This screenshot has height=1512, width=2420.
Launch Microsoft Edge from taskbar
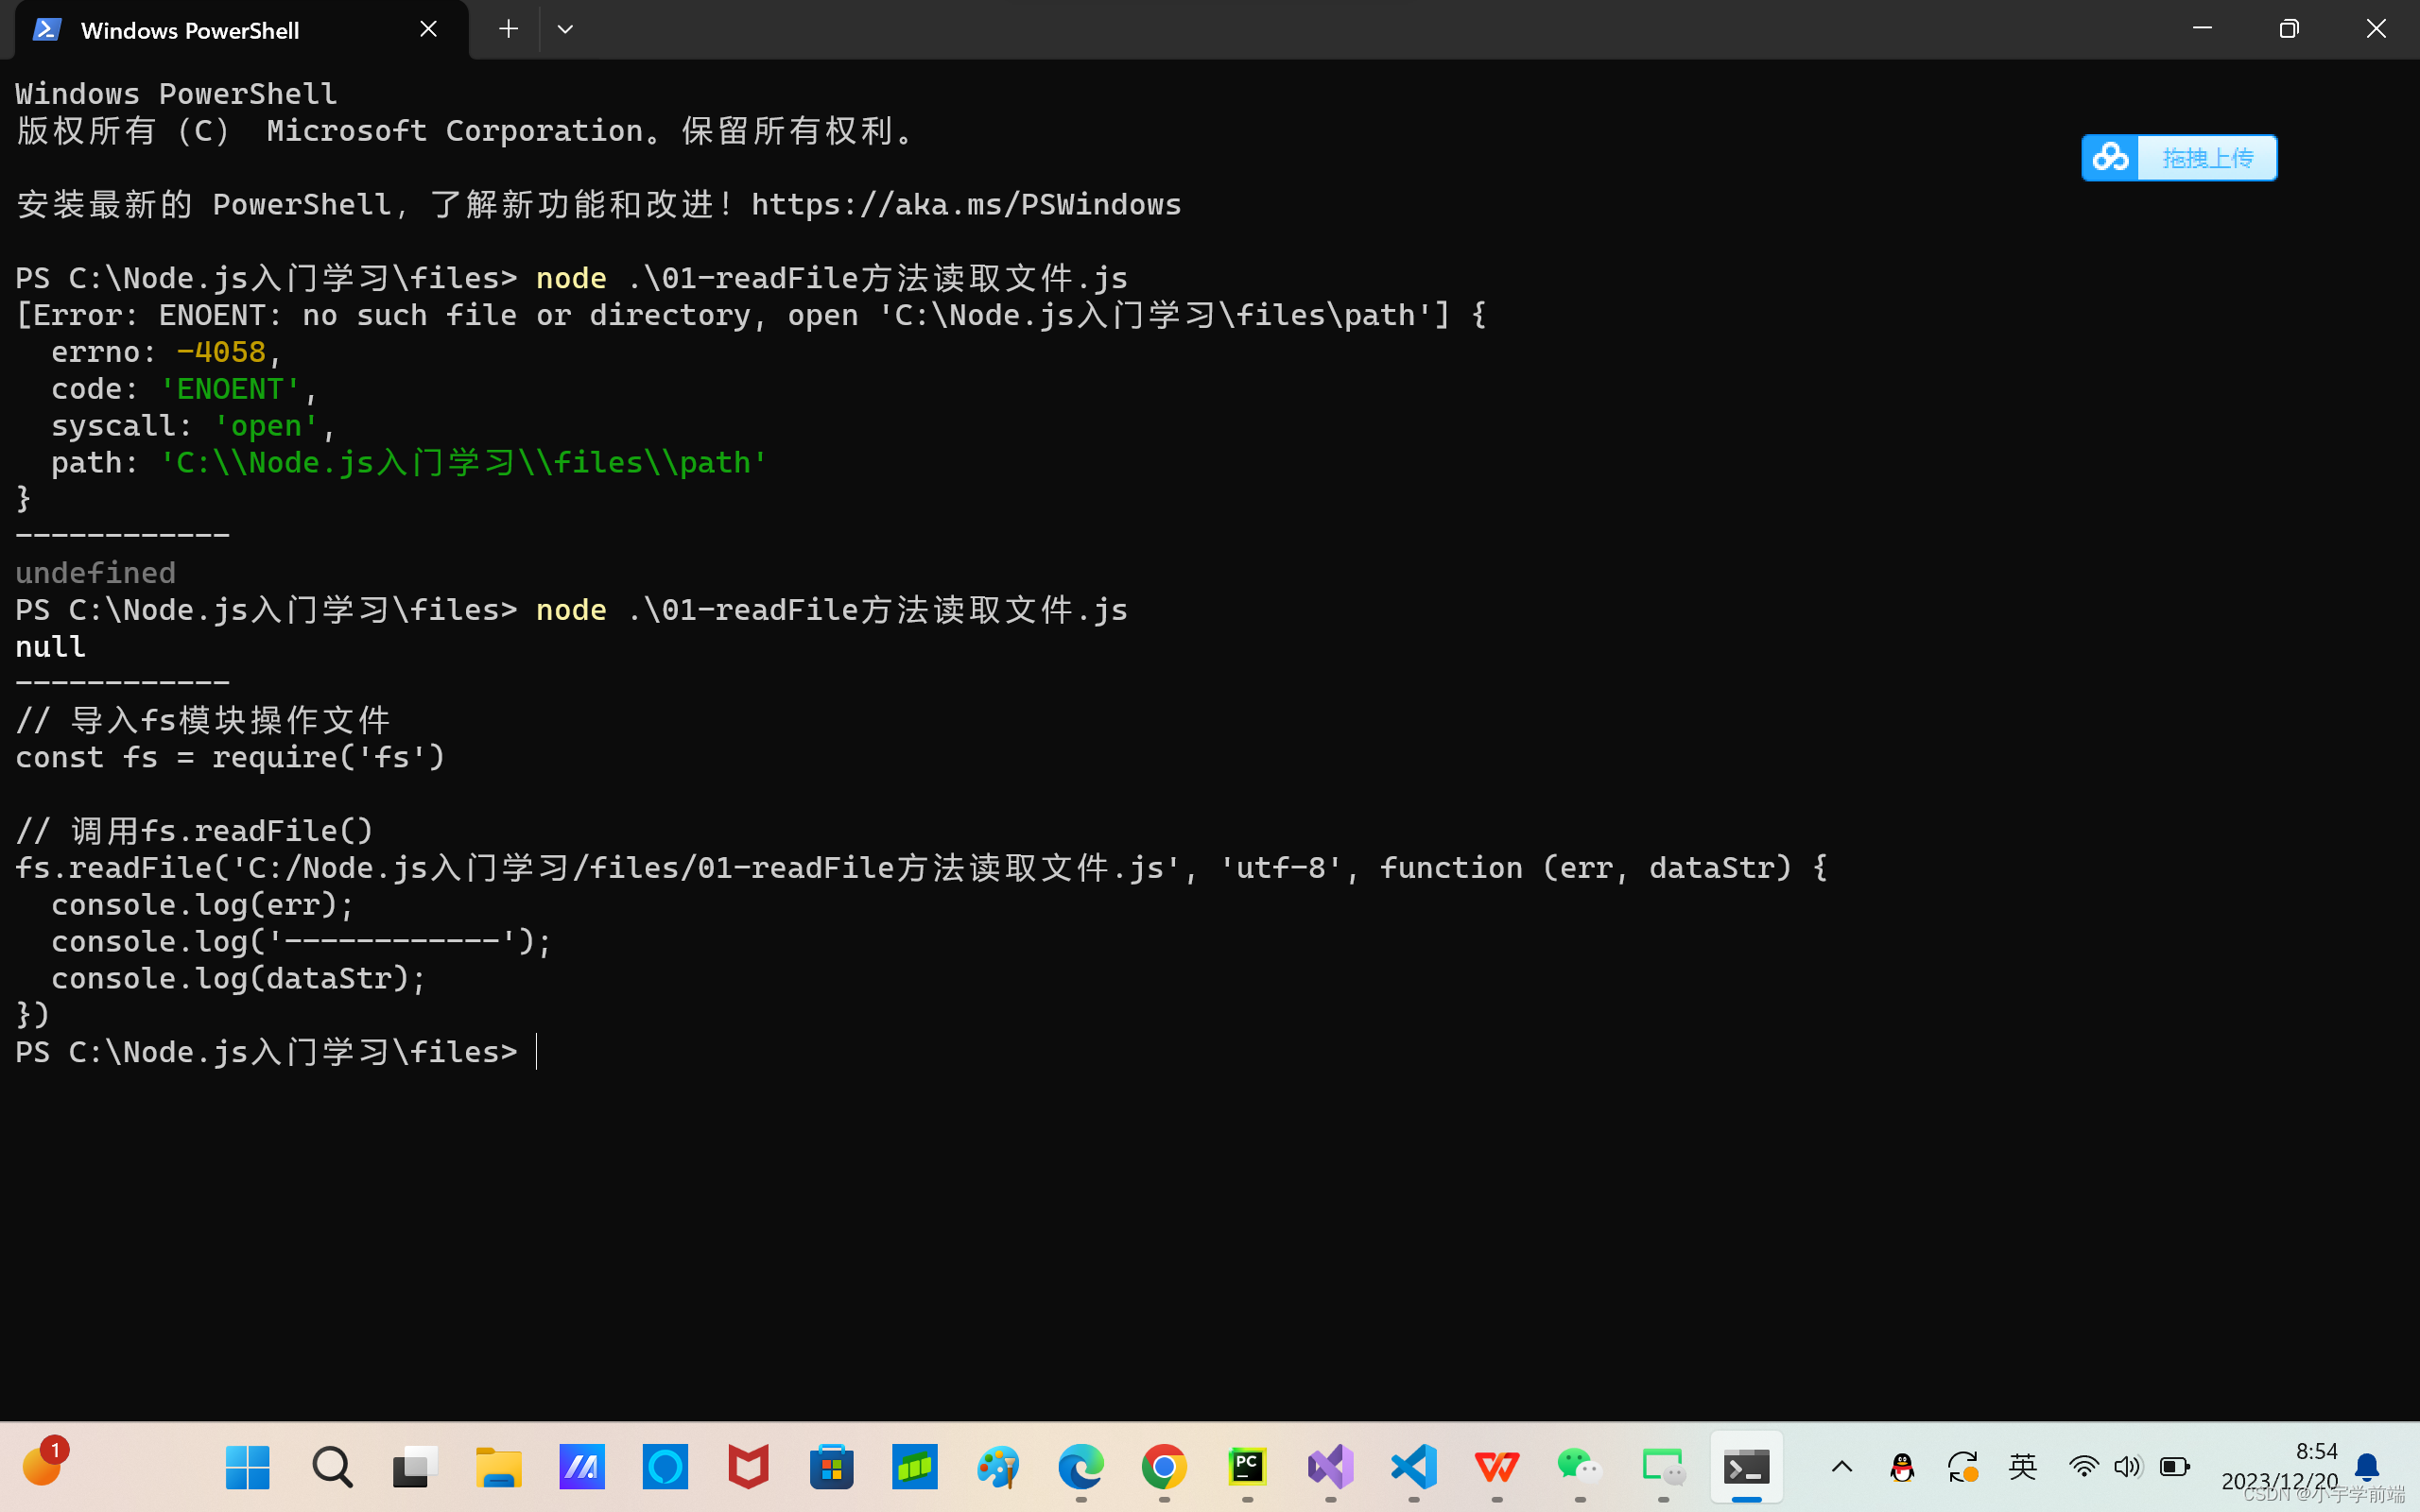(x=1080, y=1467)
